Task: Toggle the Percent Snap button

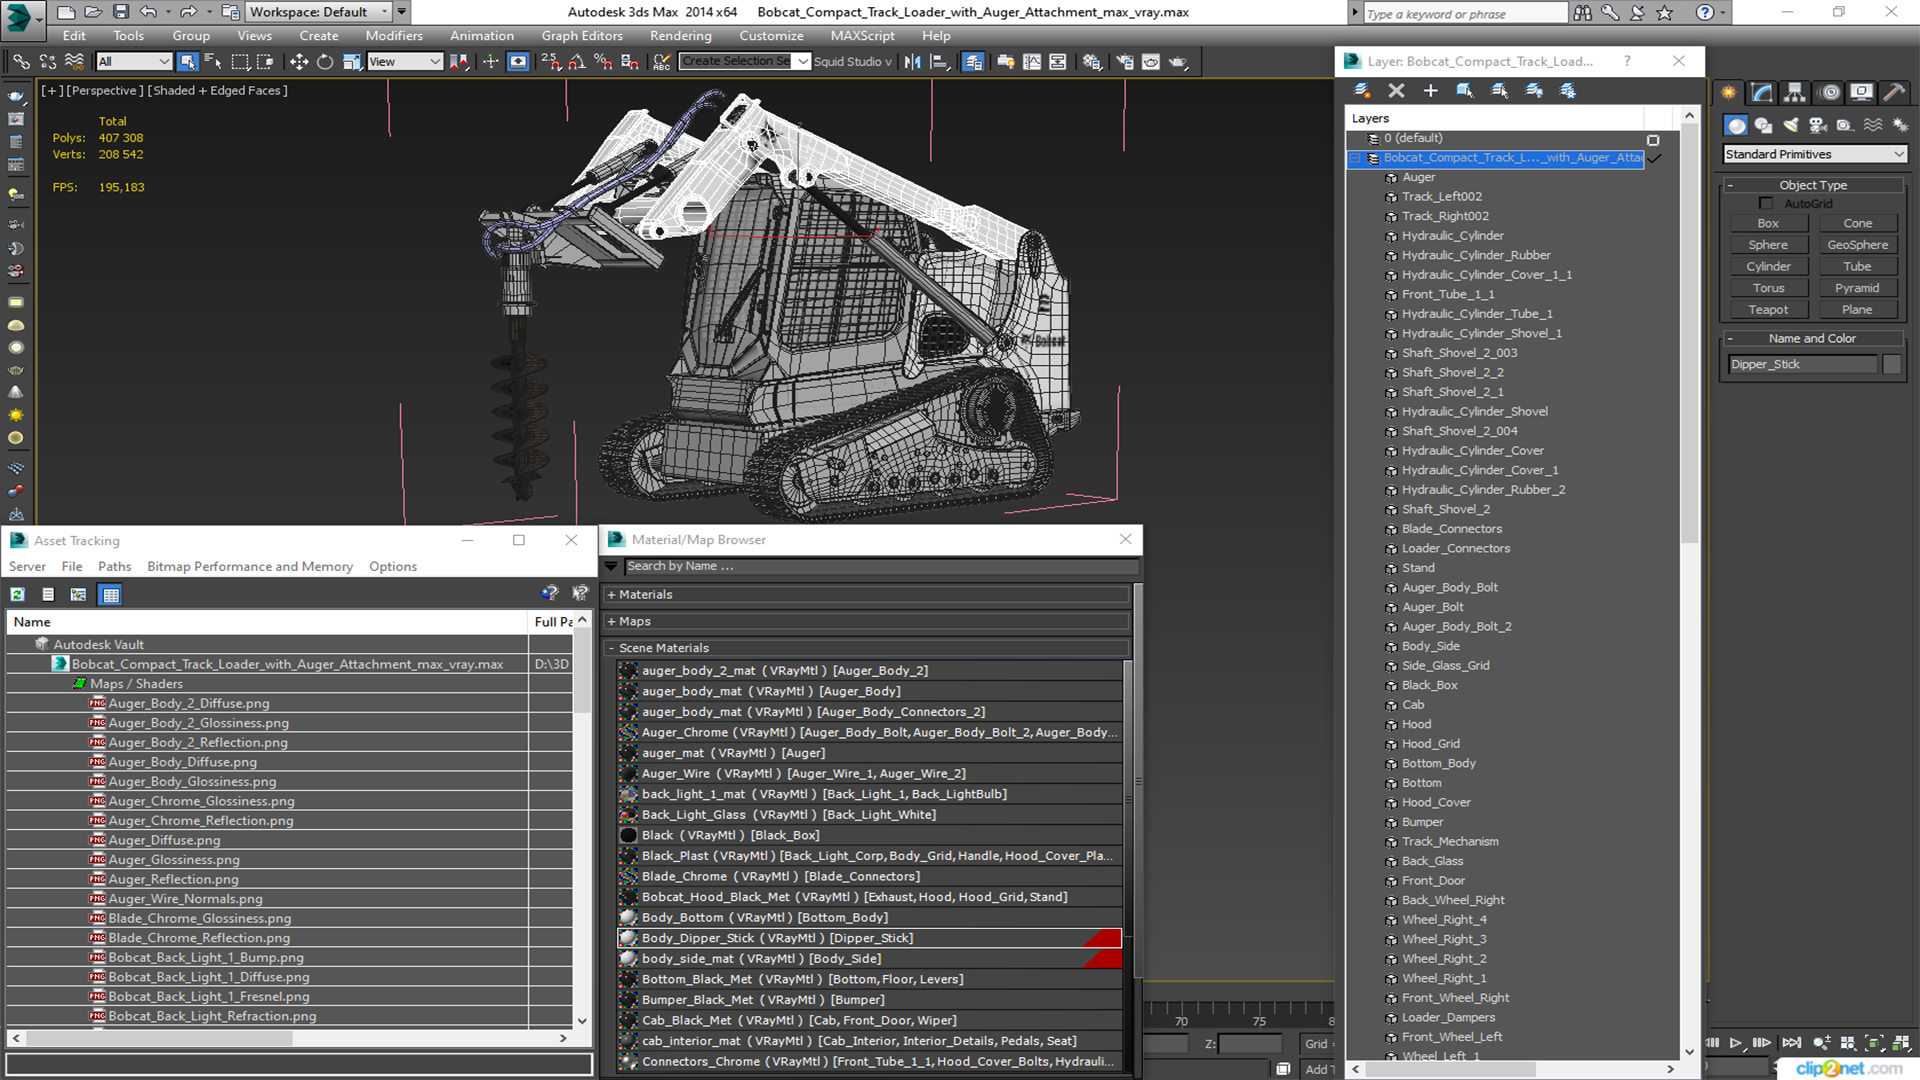Action: 603,62
